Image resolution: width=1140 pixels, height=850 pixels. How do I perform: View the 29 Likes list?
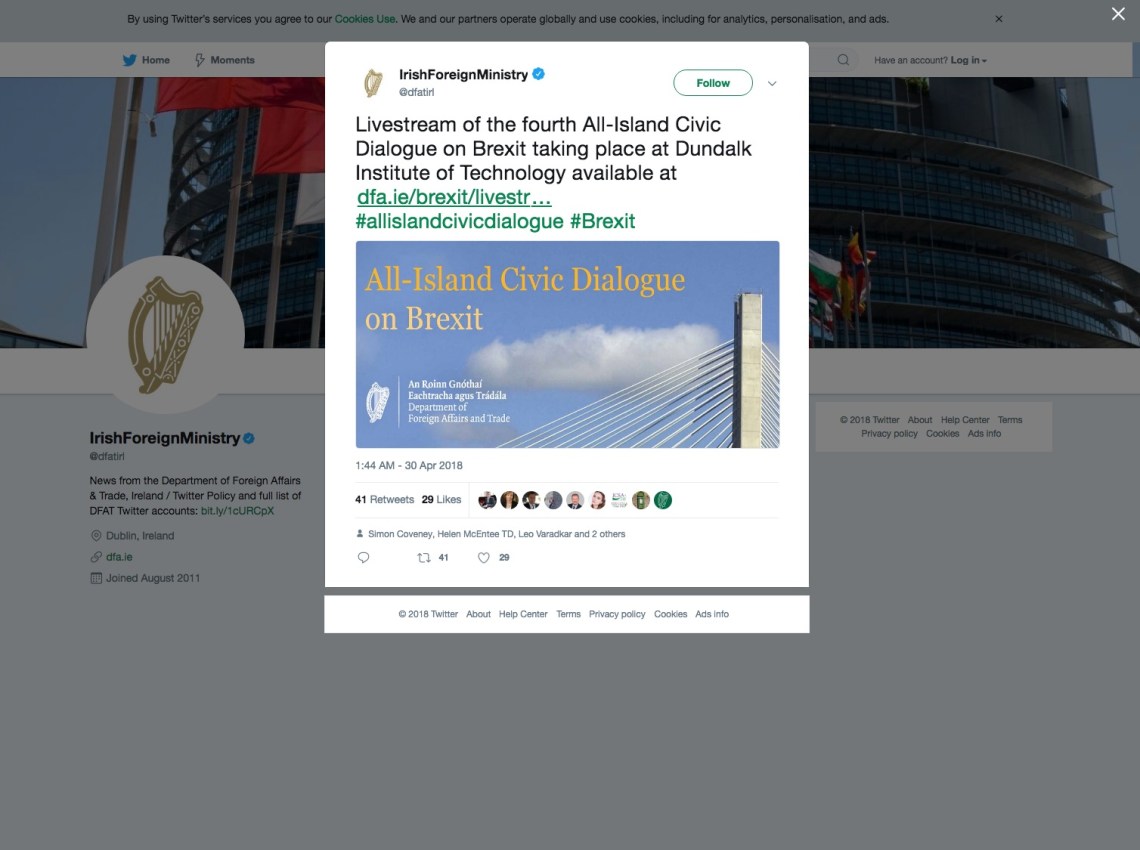point(441,500)
